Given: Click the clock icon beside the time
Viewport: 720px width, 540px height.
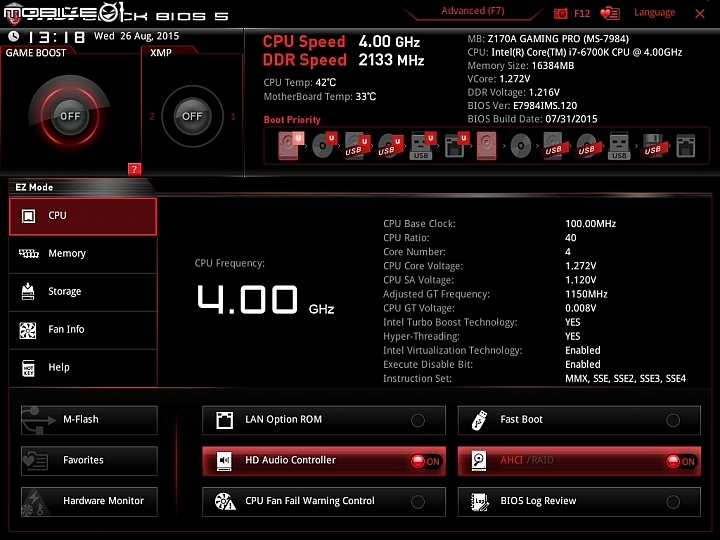Looking at the screenshot, I should pos(14,36).
